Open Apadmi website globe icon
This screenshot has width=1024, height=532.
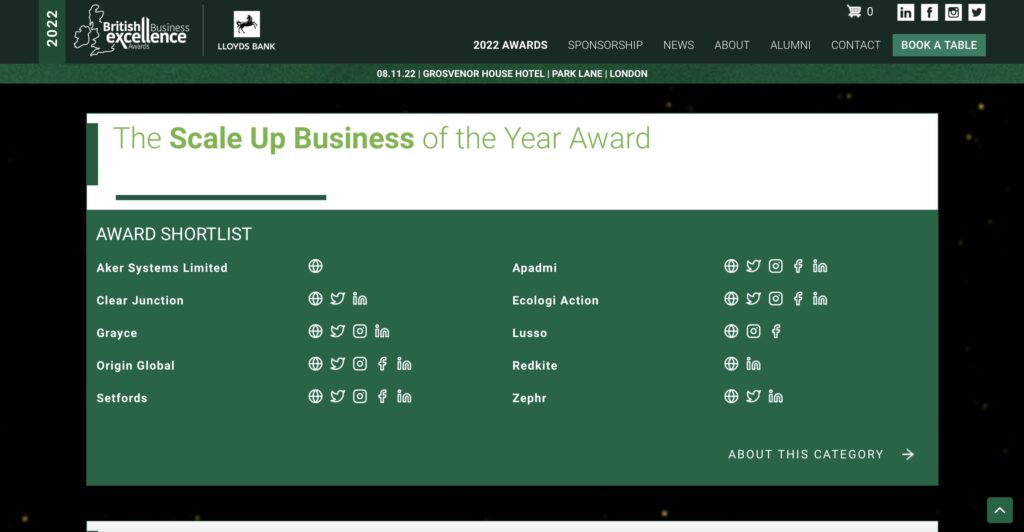(x=731, y=266)
